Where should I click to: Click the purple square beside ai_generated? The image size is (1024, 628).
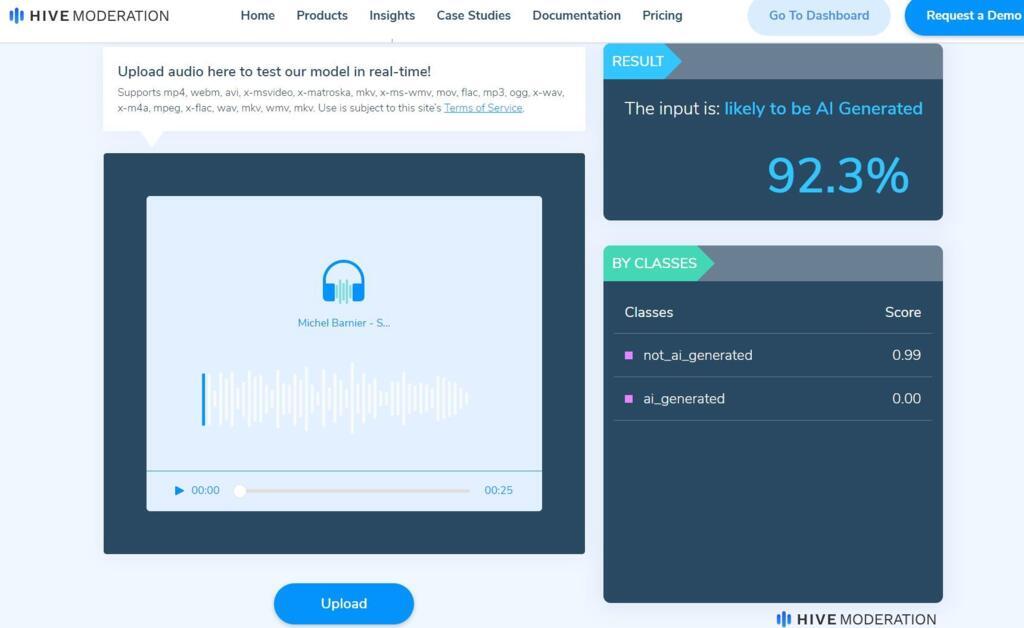(629, 398)
